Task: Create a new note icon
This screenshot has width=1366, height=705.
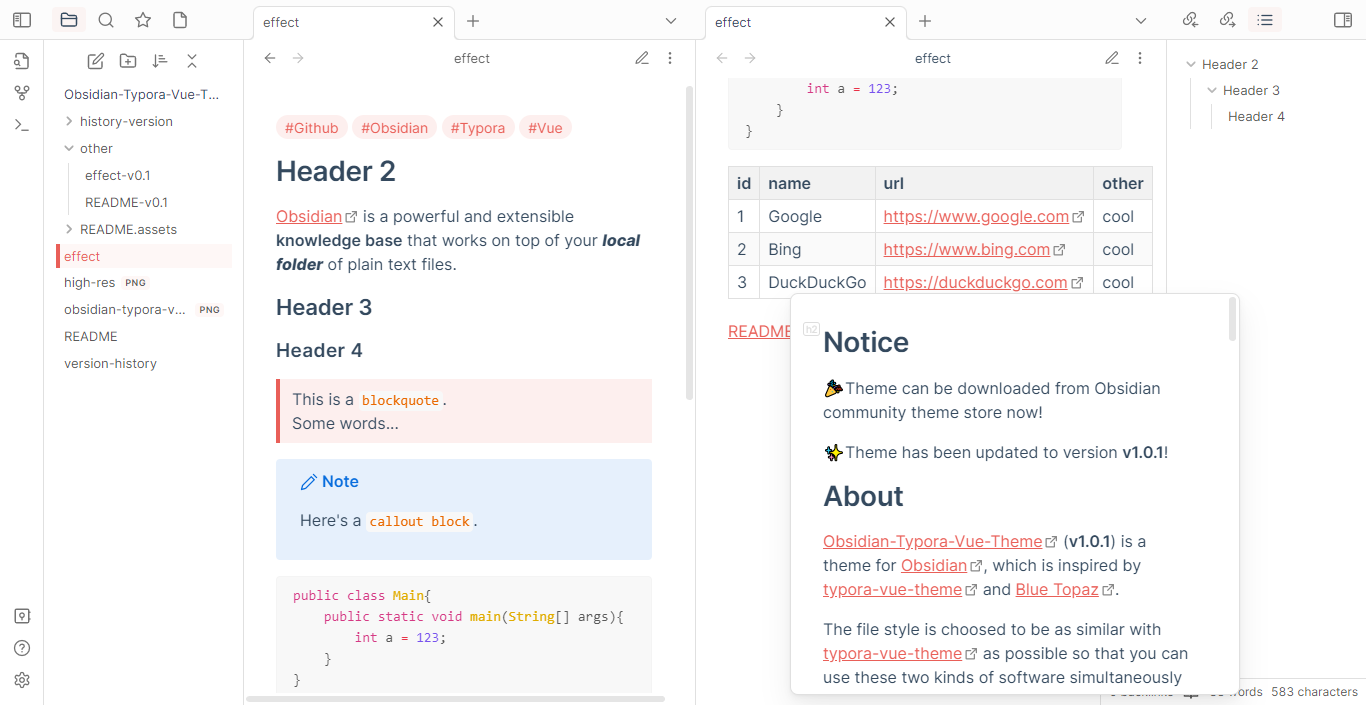Action: [96, 61]
